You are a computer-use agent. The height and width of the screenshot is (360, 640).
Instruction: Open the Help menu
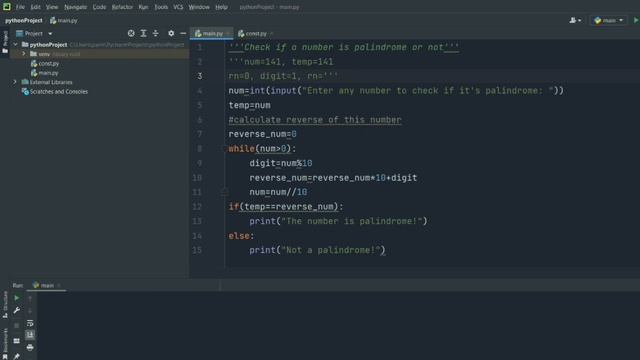[x=221, y=7]
